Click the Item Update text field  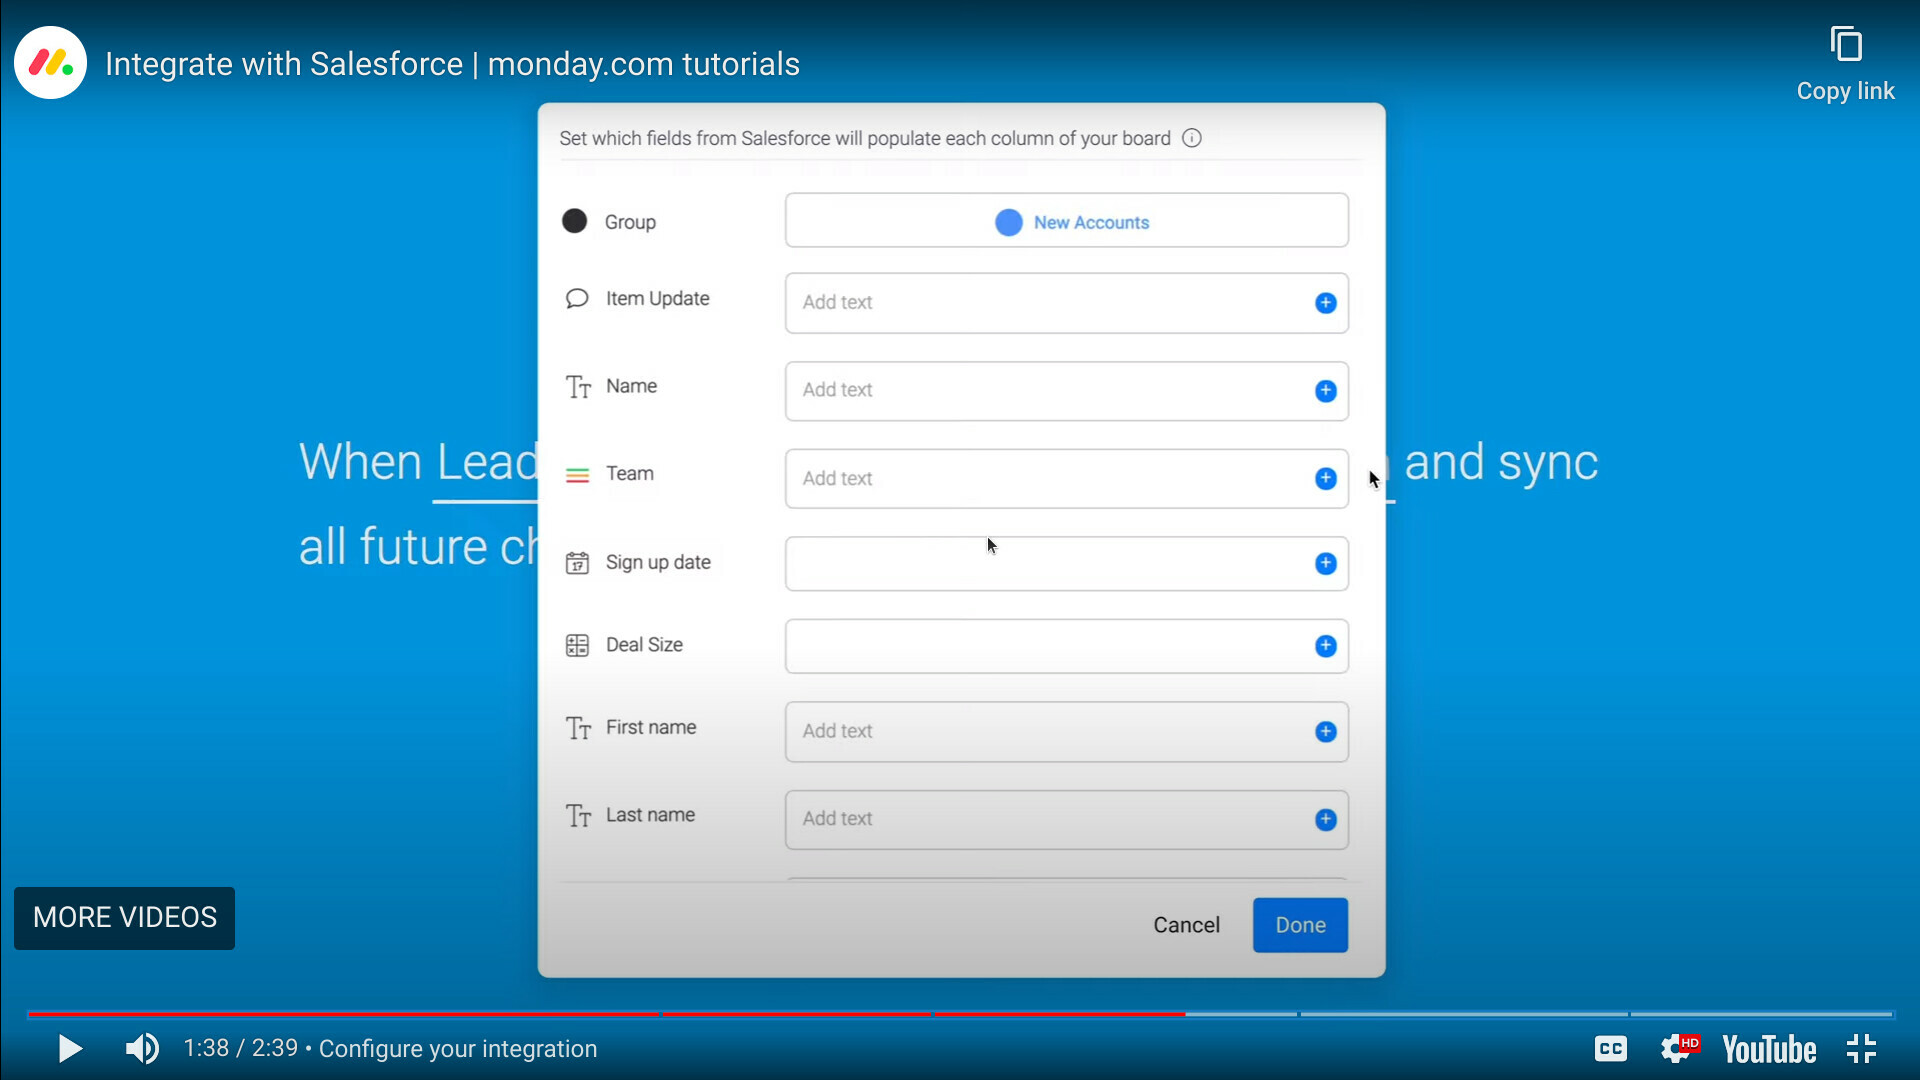point(1066,303)
